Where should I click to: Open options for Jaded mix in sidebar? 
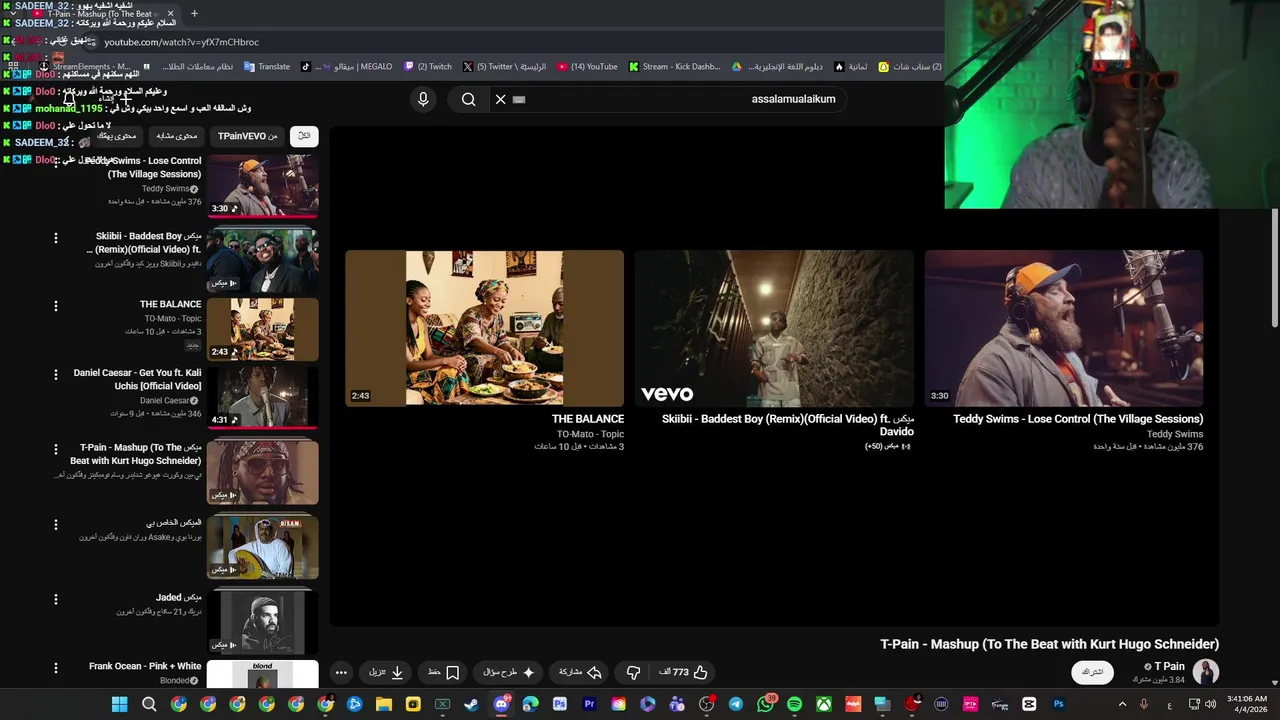[56, 599]
